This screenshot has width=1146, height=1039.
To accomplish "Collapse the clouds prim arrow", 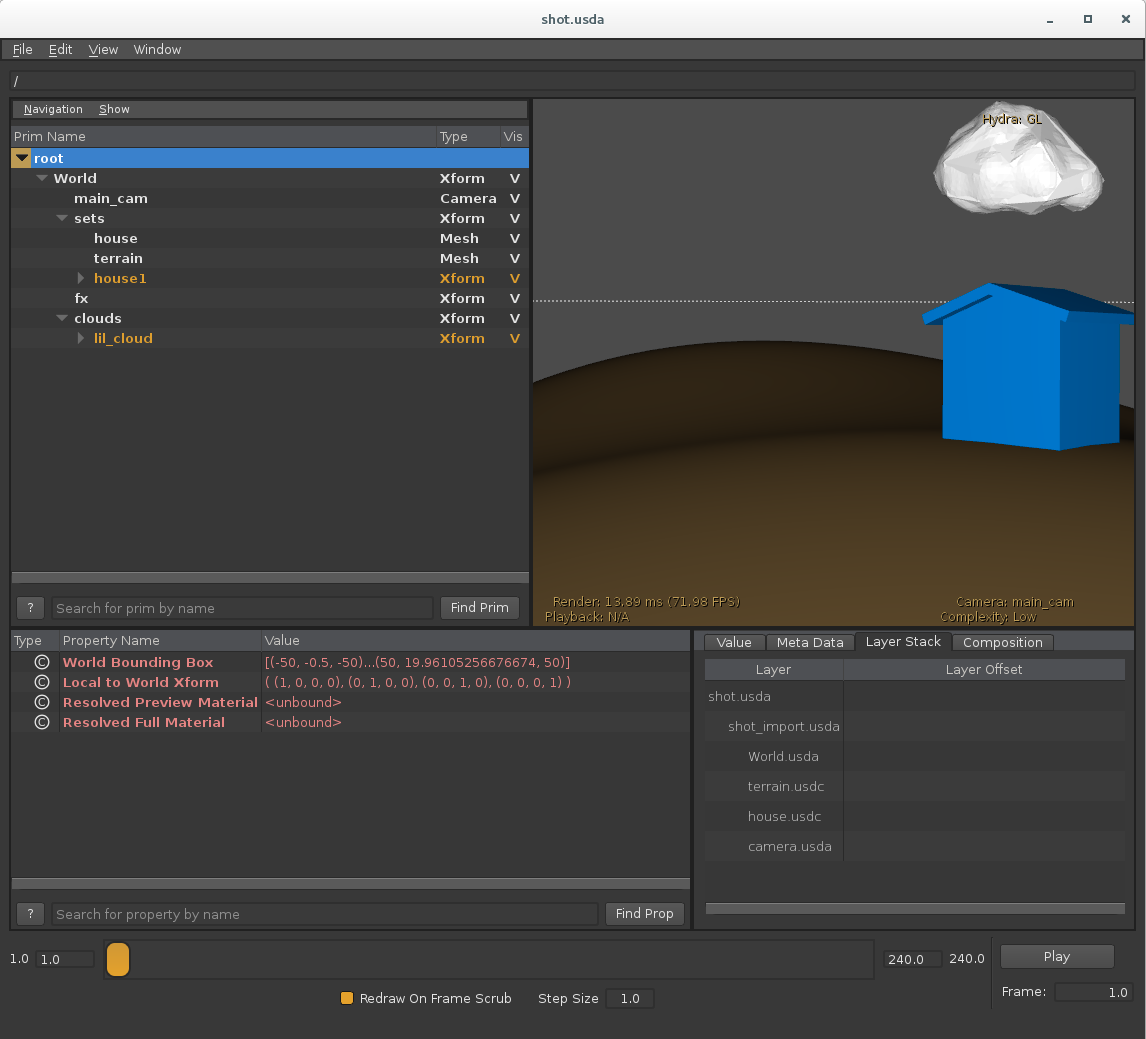I will click(62, 319).
